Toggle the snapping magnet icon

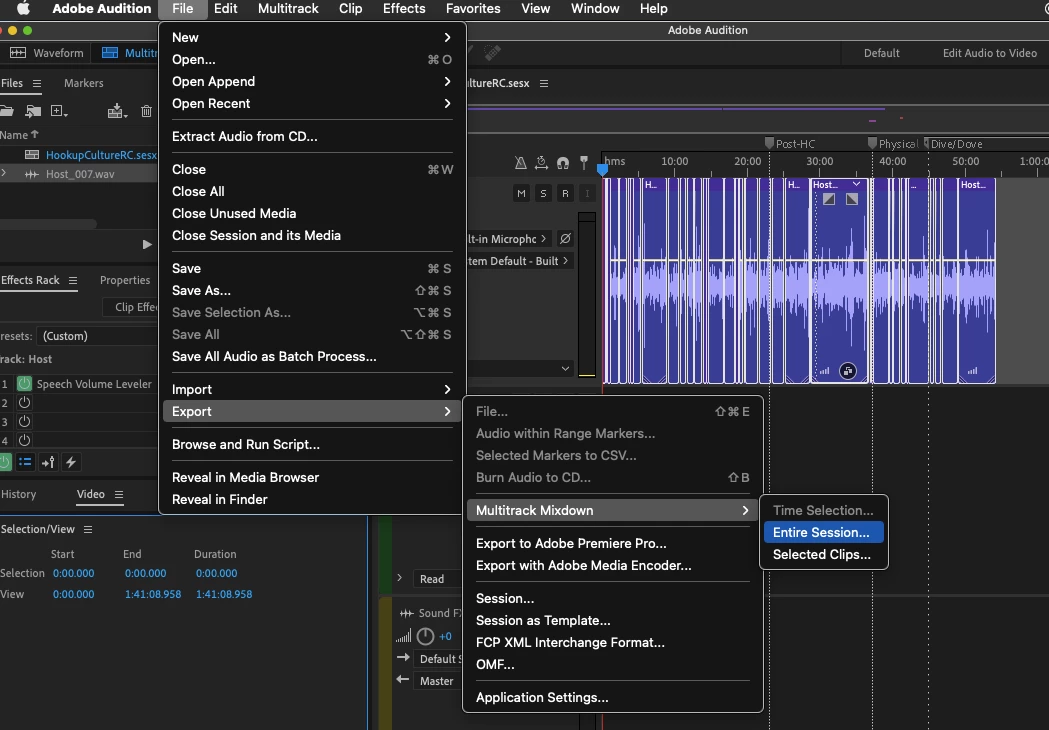pyautogui.click(x=563, y=163)
